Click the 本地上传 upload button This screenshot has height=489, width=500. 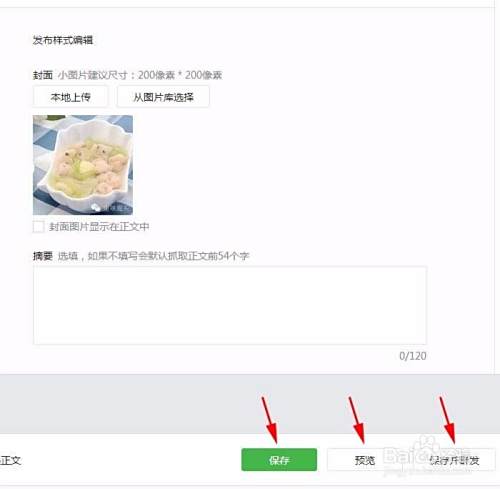tap(70, 97)
